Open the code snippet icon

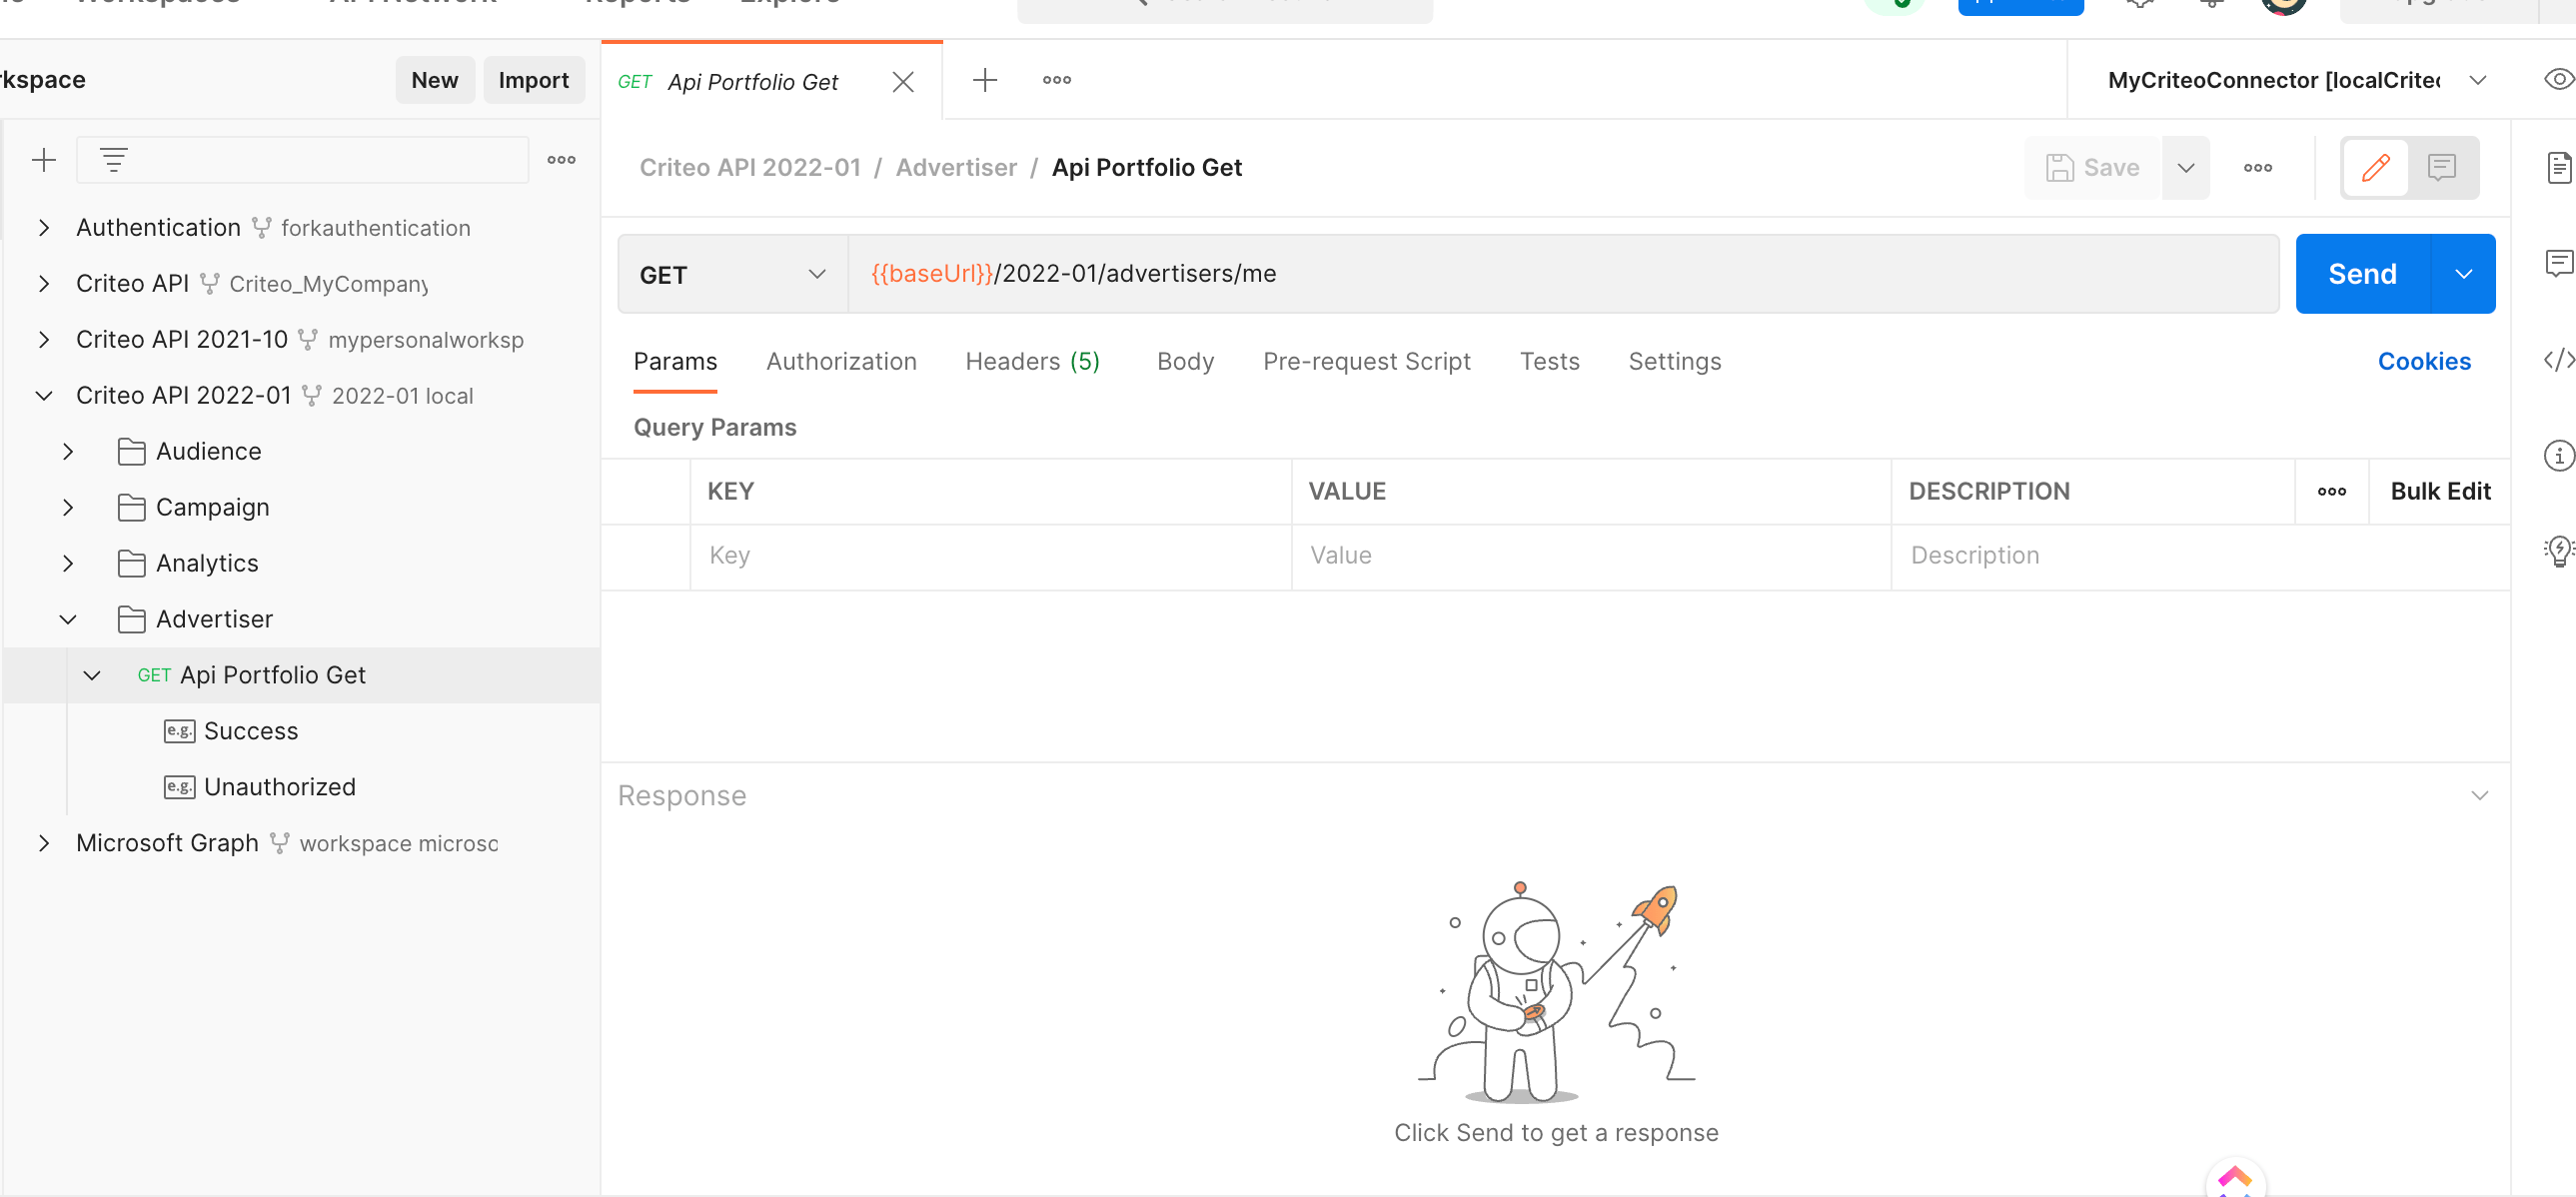coord(2559,359)
